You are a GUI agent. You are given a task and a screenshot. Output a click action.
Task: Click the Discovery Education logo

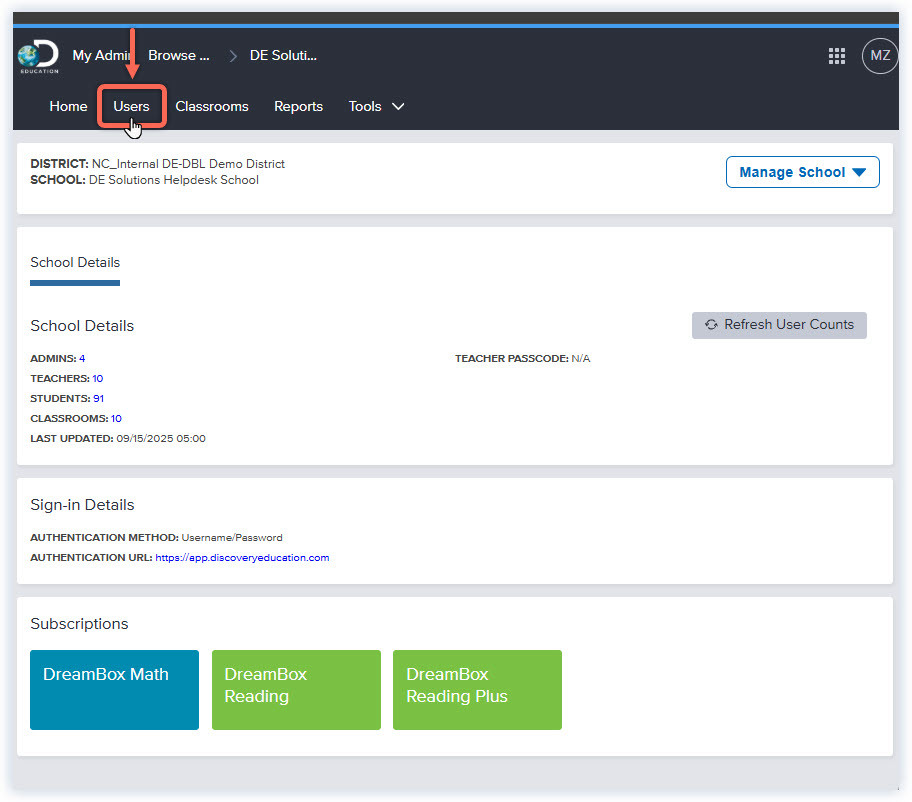pyautogui.click(x=37, y=56)
